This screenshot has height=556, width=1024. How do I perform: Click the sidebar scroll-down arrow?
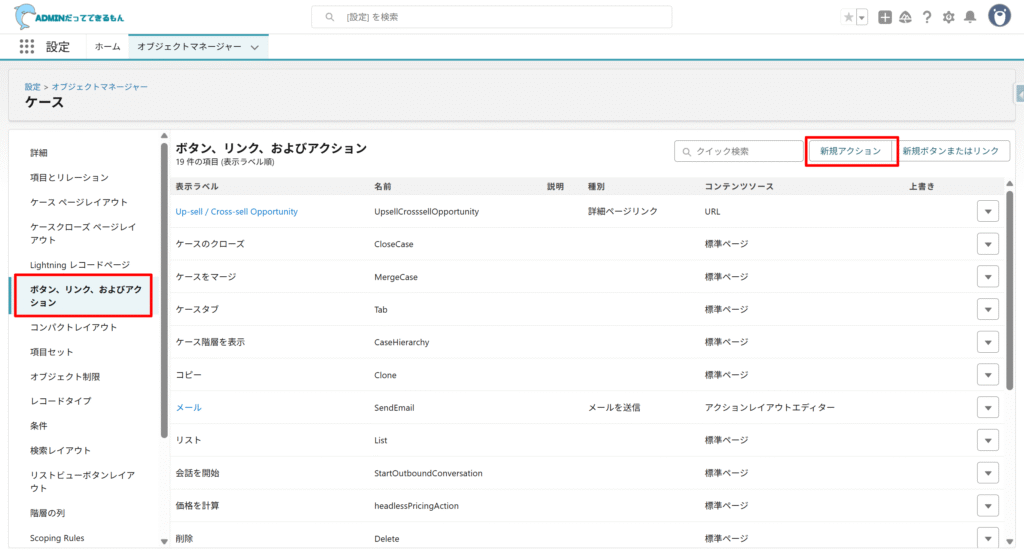tap(164, 541)
